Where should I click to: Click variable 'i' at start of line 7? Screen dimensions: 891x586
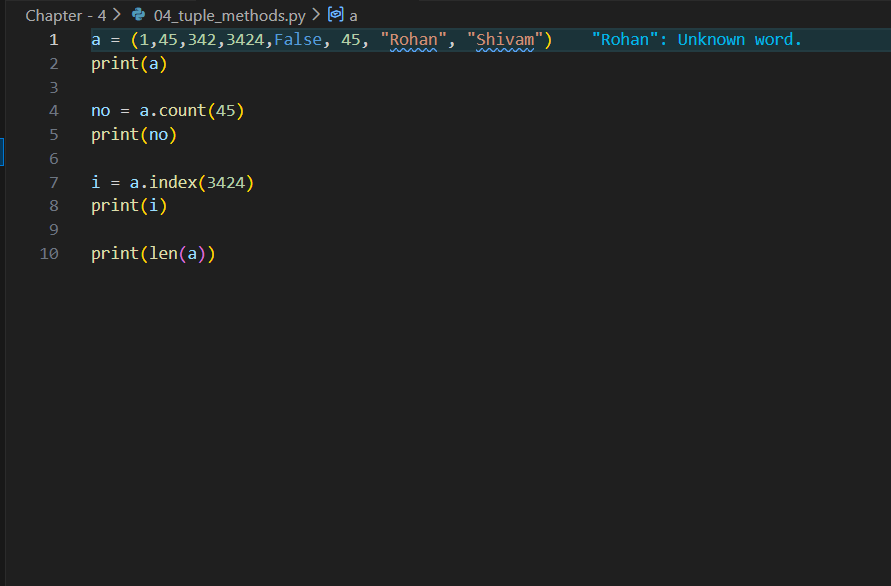click(x=95, y=182)
